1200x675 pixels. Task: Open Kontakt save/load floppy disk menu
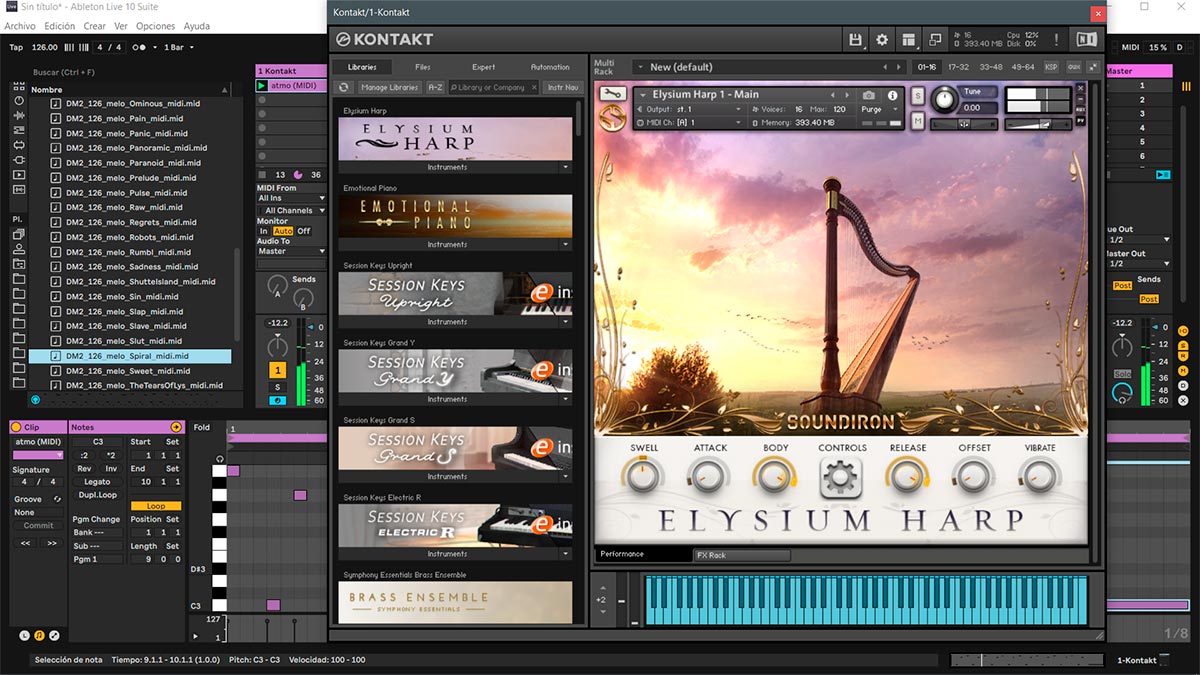click(x=855, y=40)
